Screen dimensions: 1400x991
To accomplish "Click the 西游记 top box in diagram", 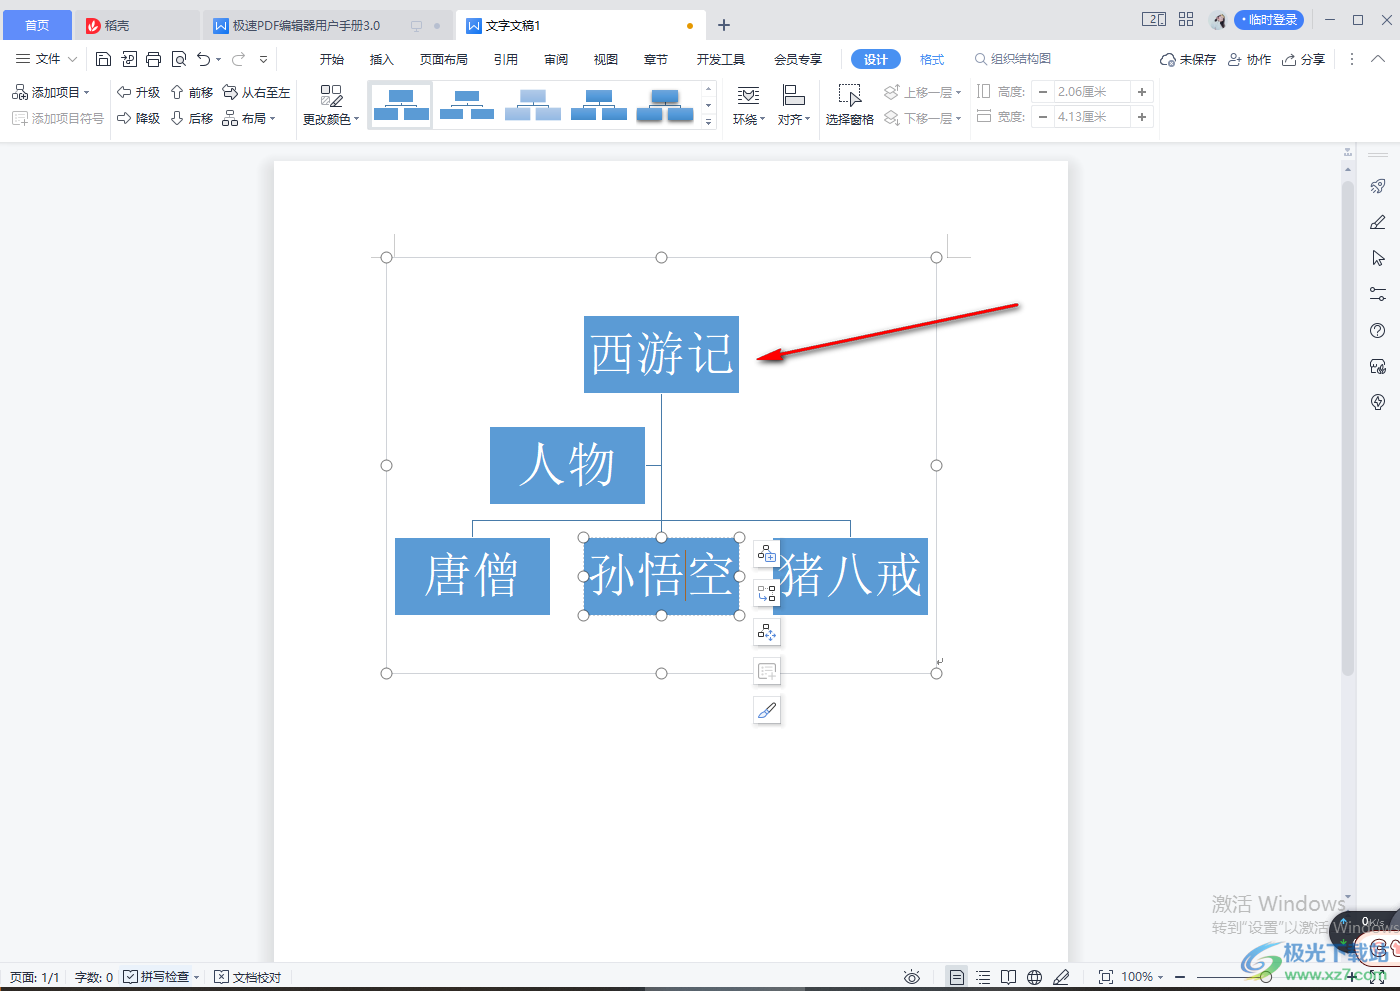I will click(x=661, y=354).
